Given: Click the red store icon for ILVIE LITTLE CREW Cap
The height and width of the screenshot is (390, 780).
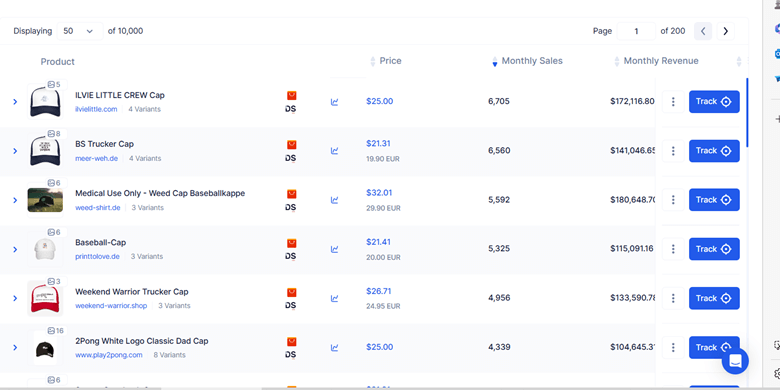Looking at the screenshot, I should 292,96.
